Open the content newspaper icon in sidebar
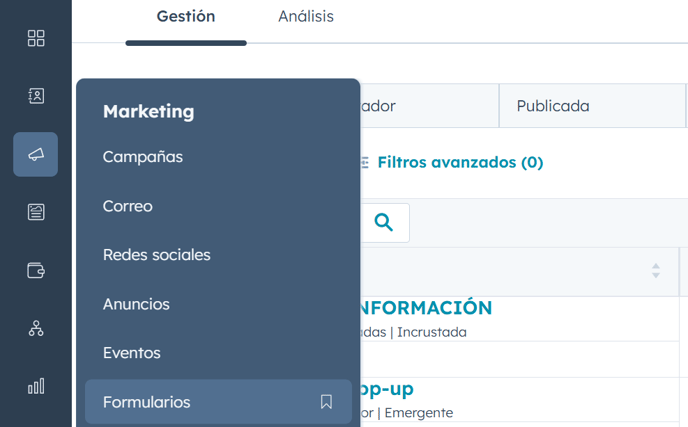 36,212
